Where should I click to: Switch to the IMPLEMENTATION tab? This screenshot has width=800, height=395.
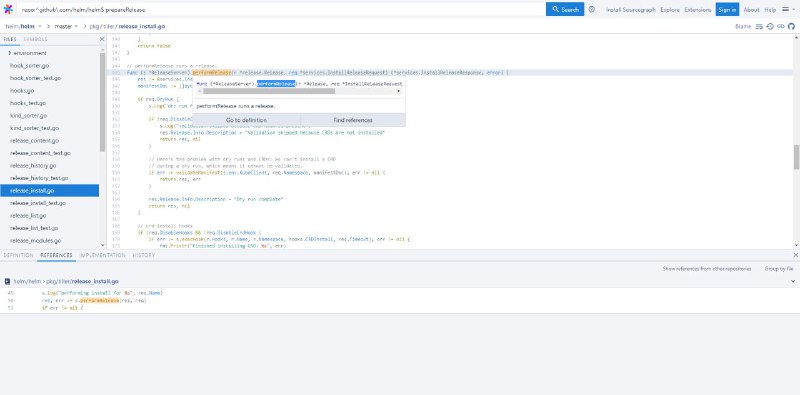click(102, 255)
